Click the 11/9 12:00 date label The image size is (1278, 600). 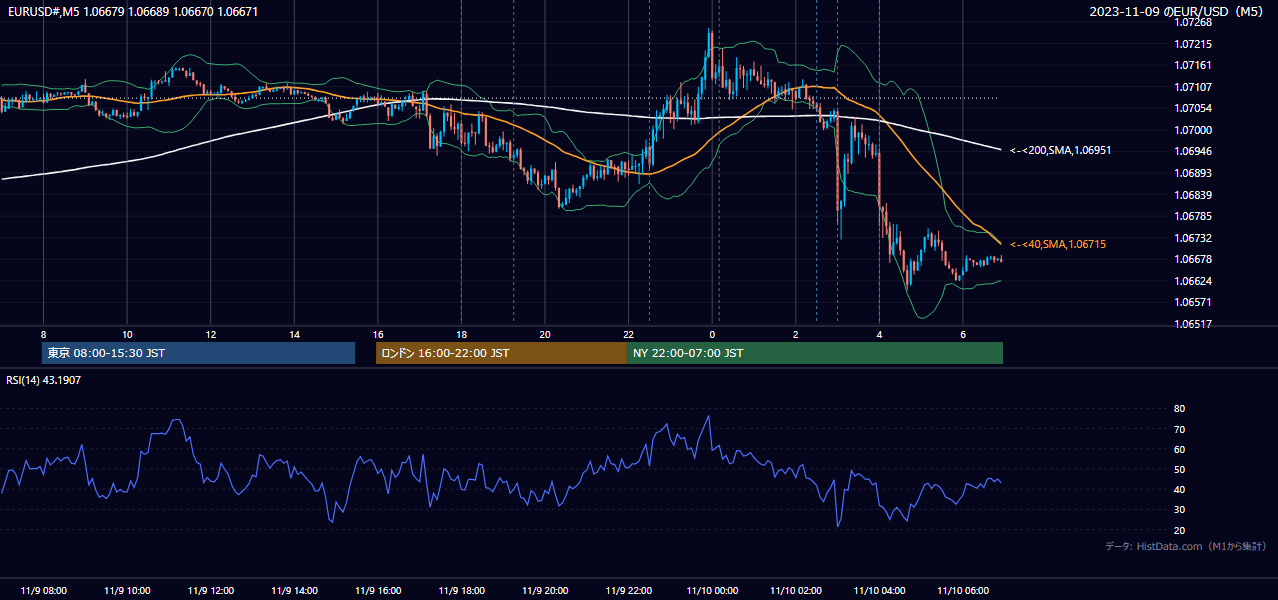tap(211, 591)
